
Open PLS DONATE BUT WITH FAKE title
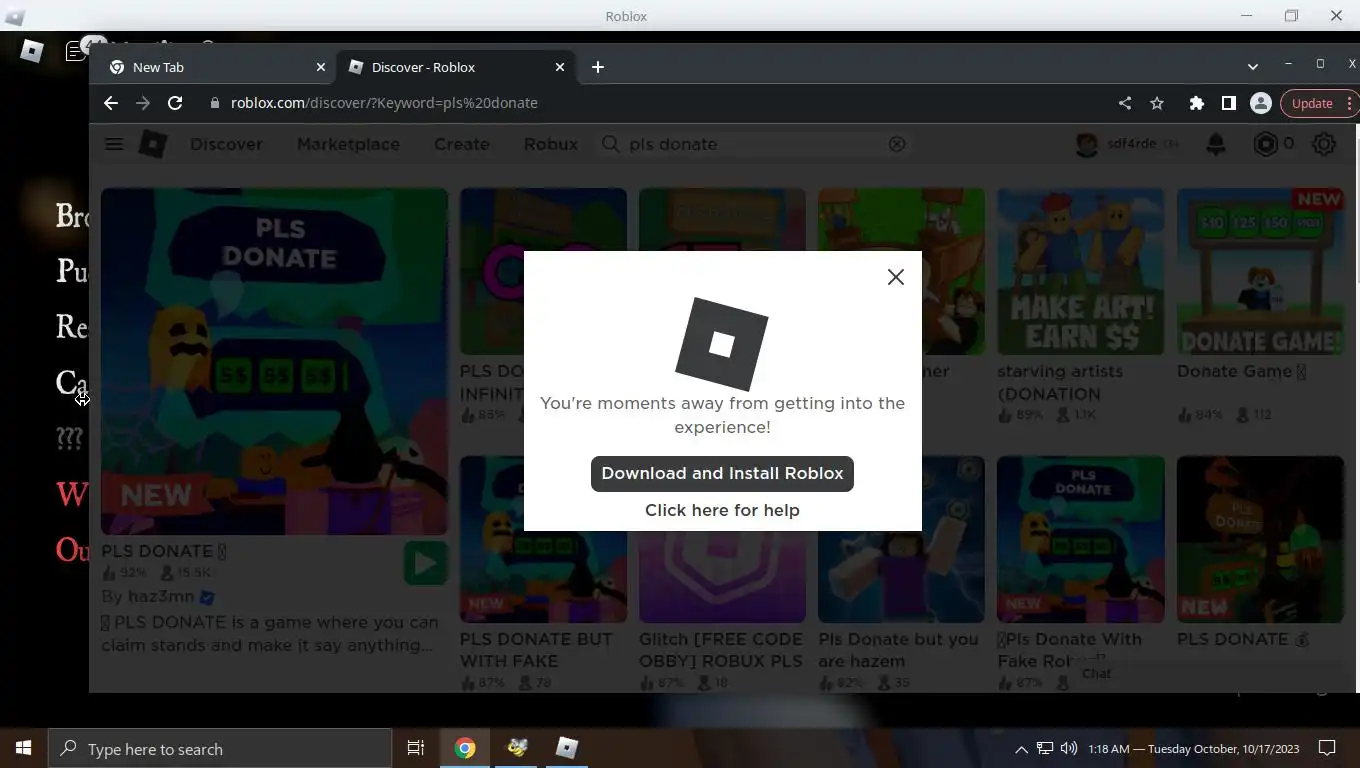(536, 650)
